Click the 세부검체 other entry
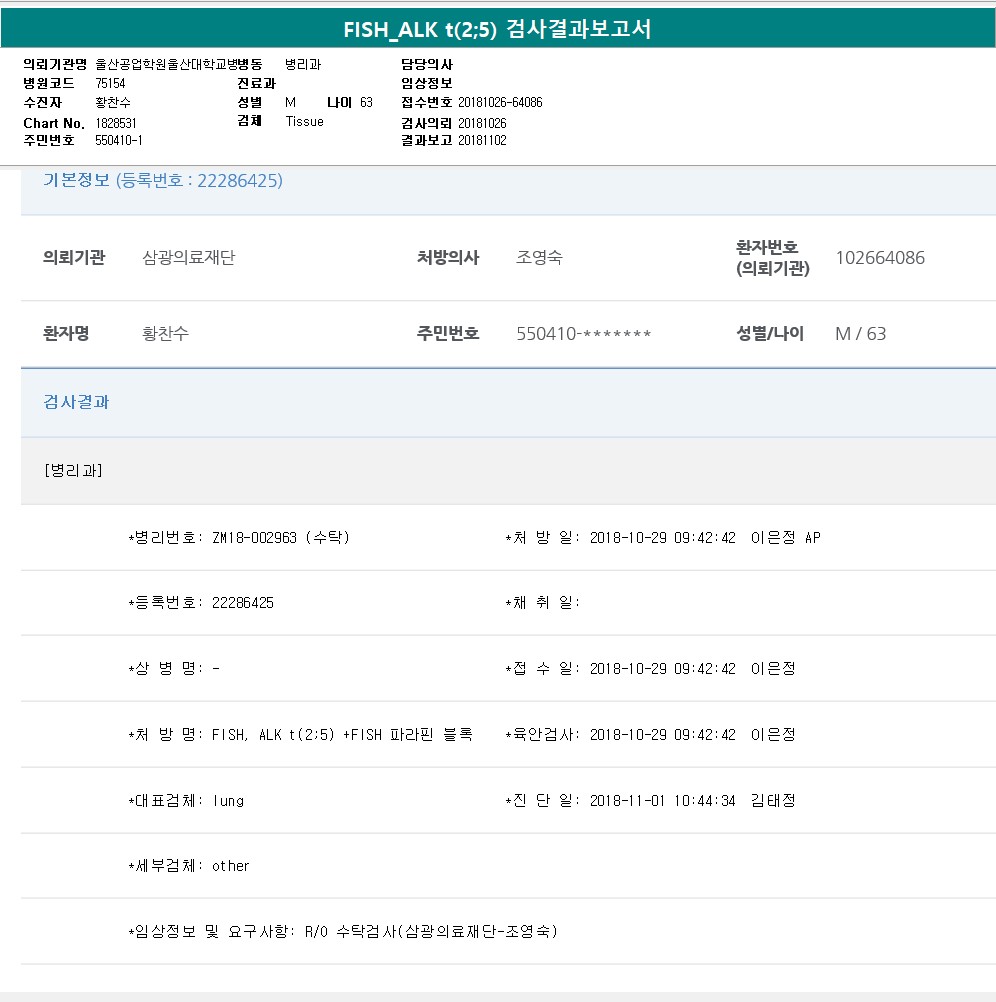996x1002 pixels. coord(189,866)
